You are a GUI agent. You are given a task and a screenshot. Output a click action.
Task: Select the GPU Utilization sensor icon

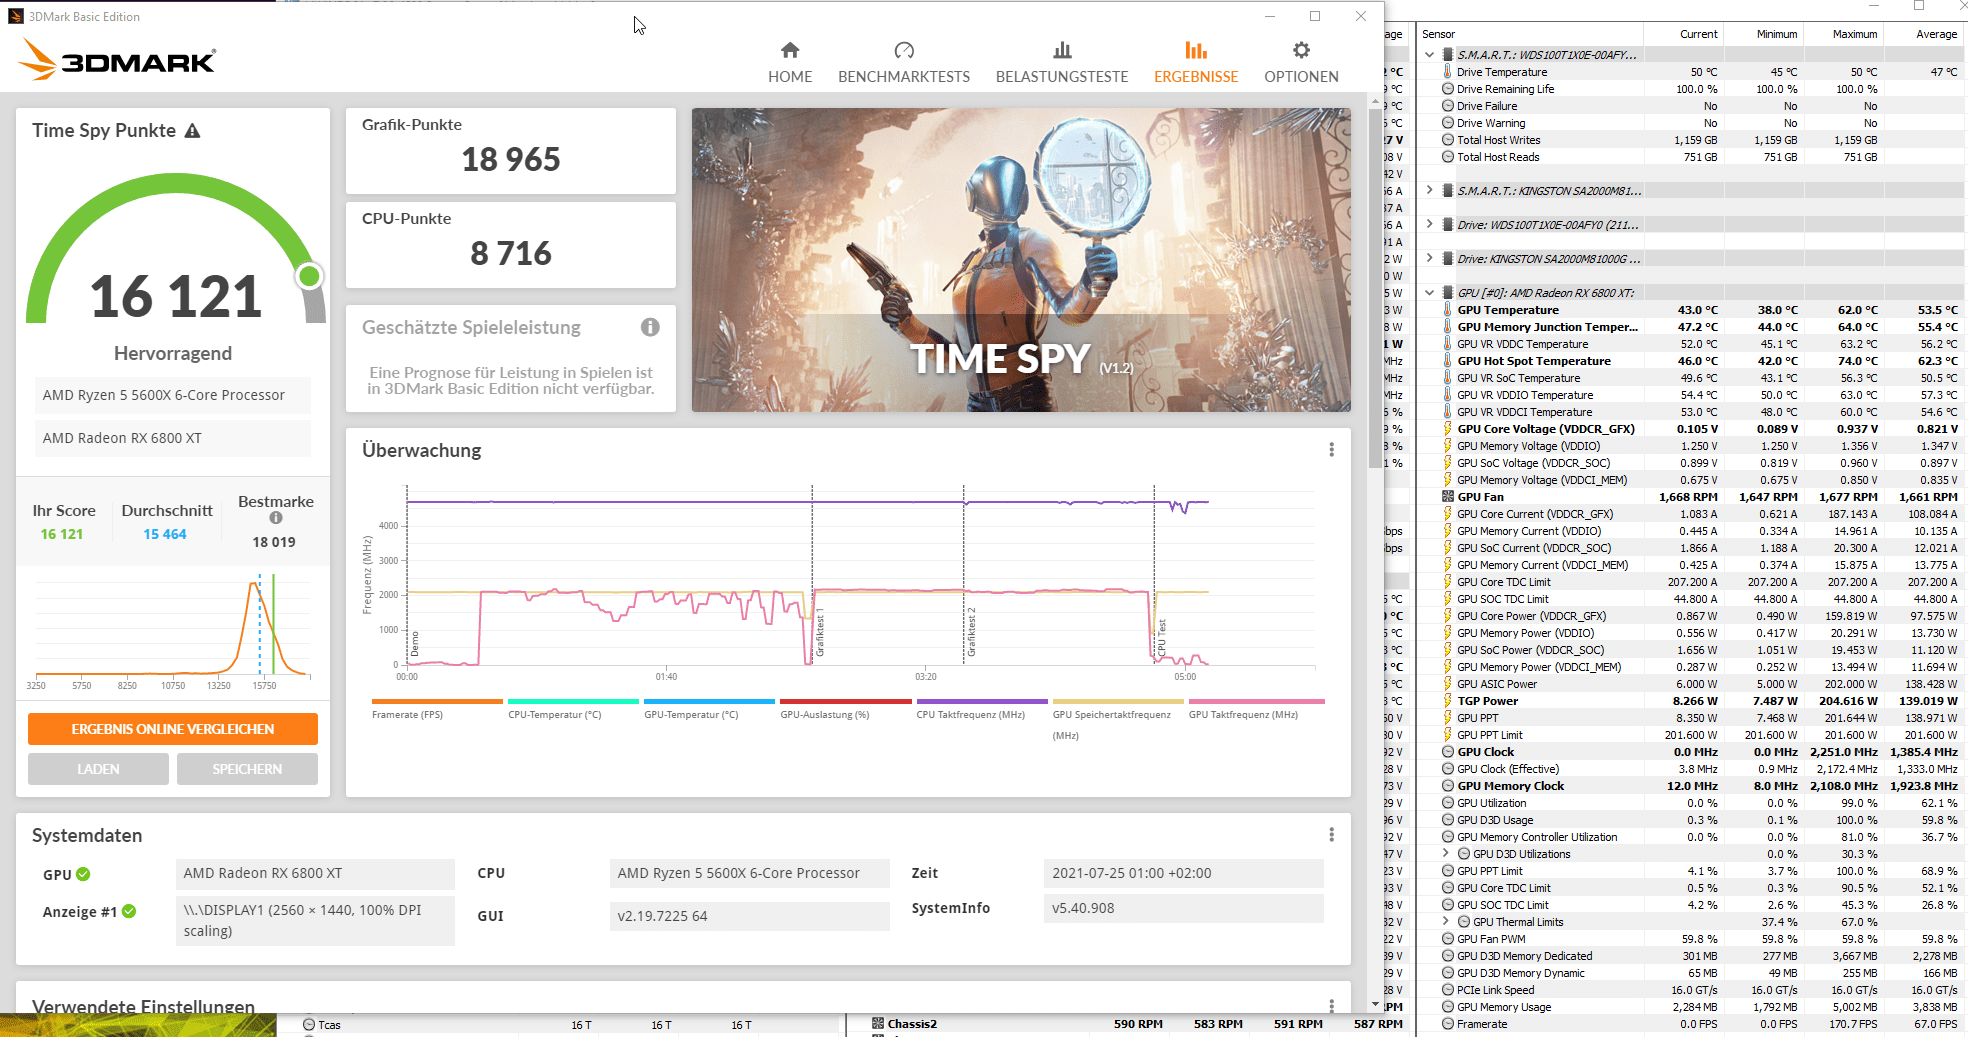[1447, 803]
